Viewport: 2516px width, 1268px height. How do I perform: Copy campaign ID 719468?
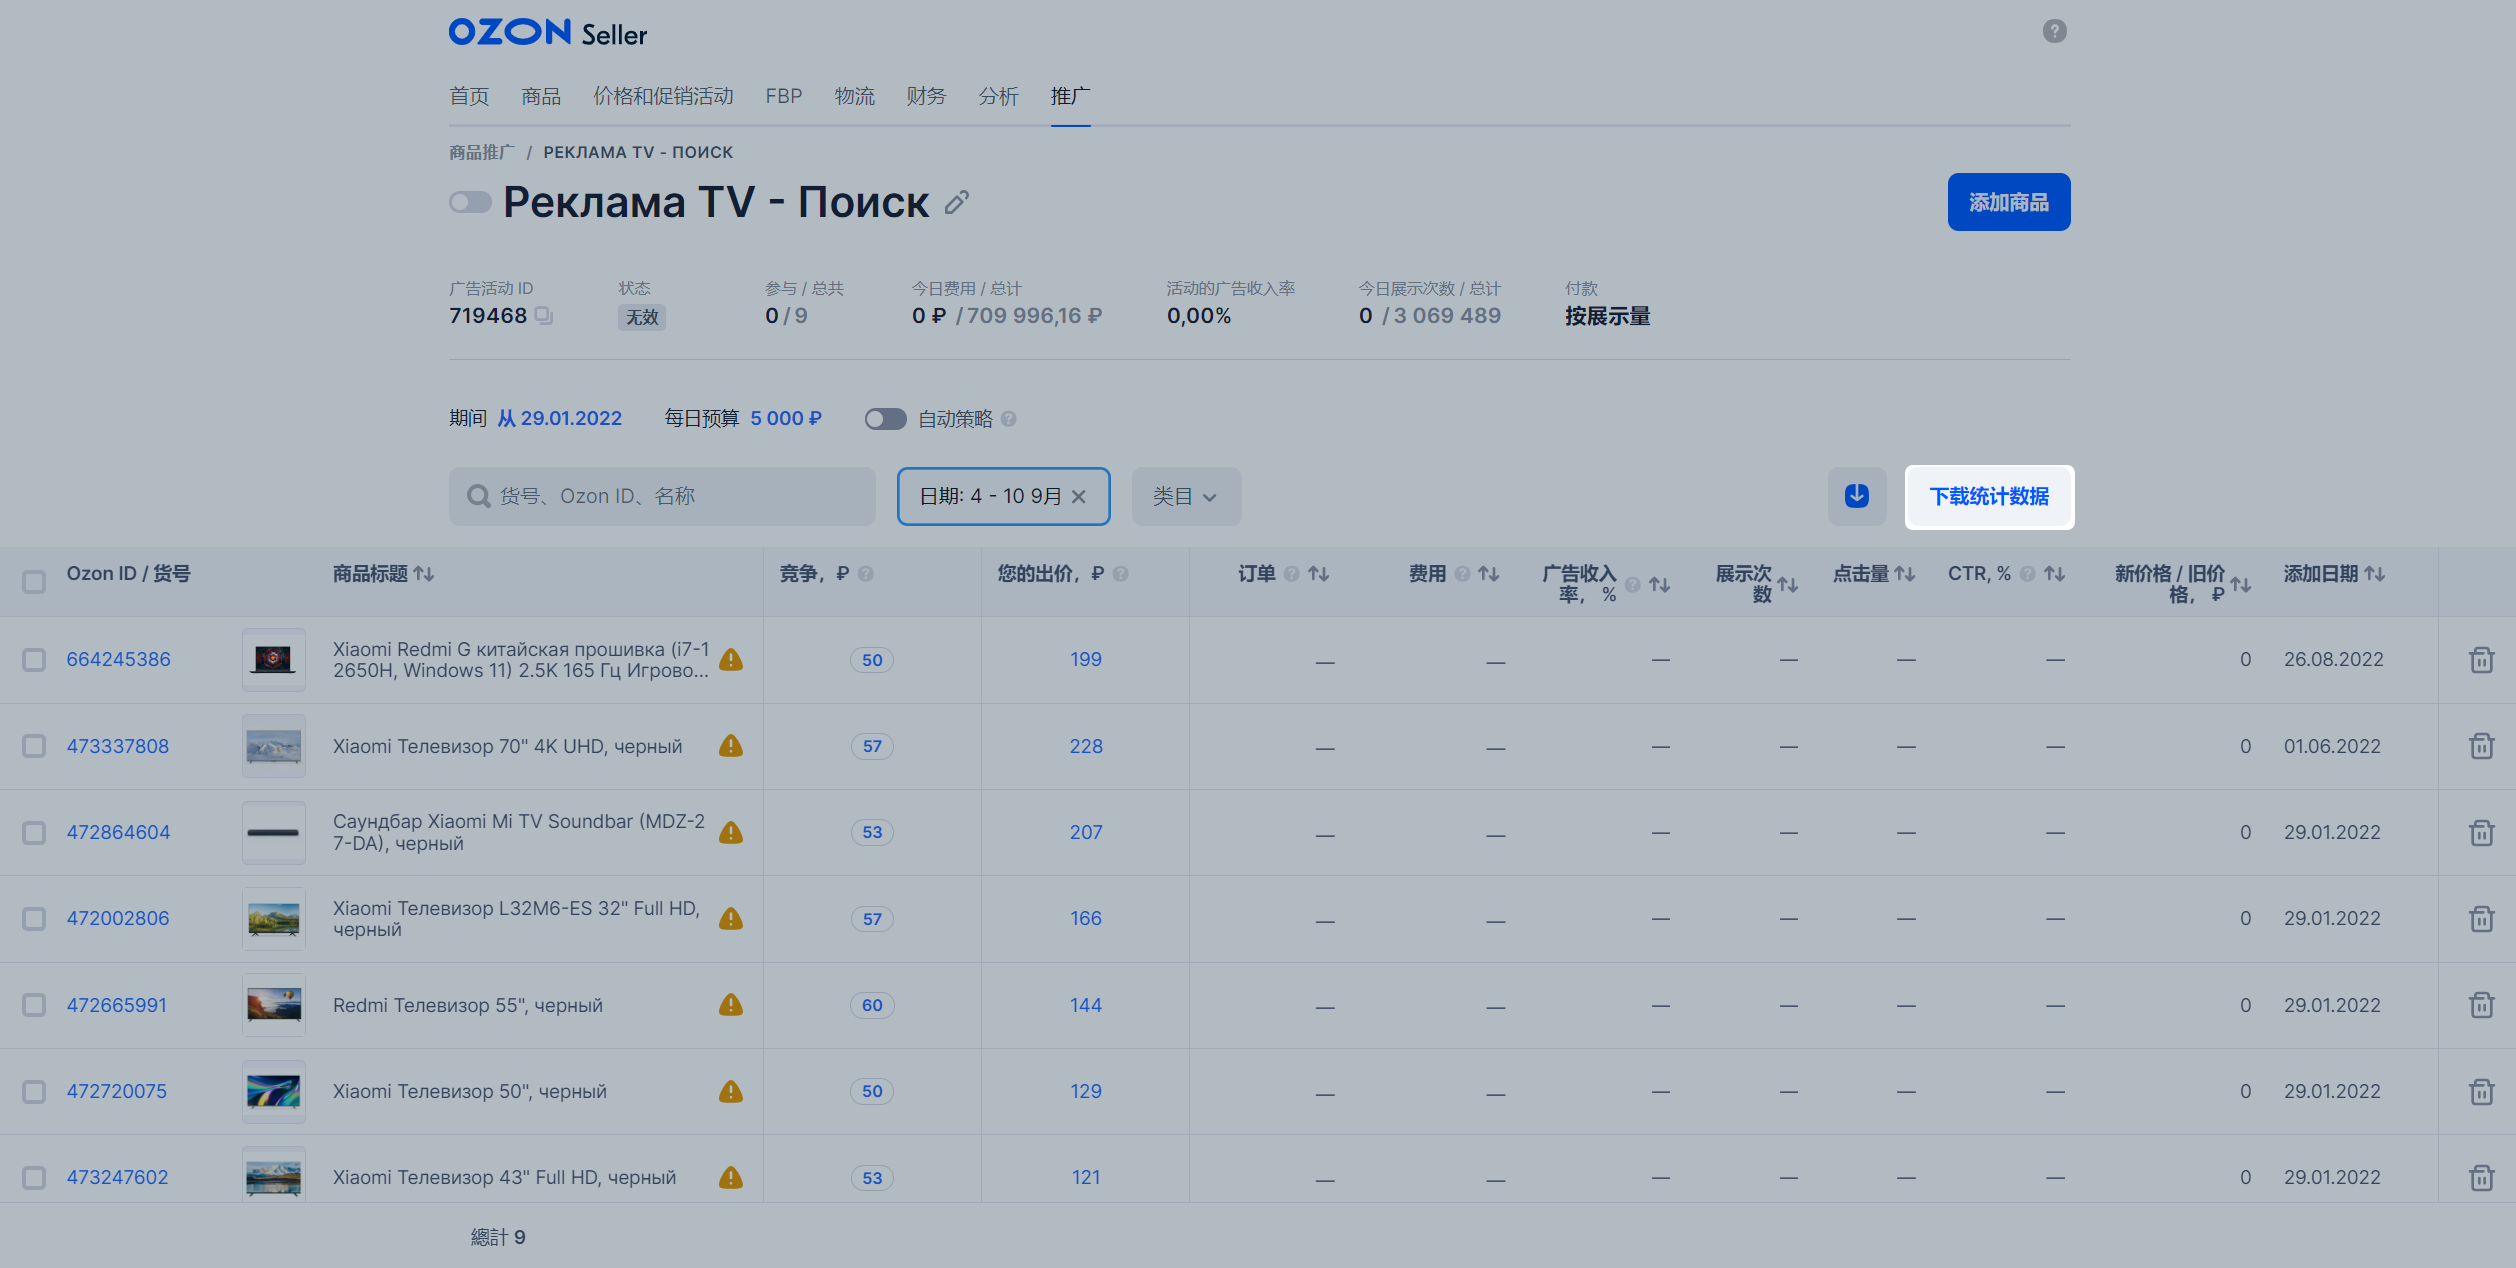(x=543, y=316)
